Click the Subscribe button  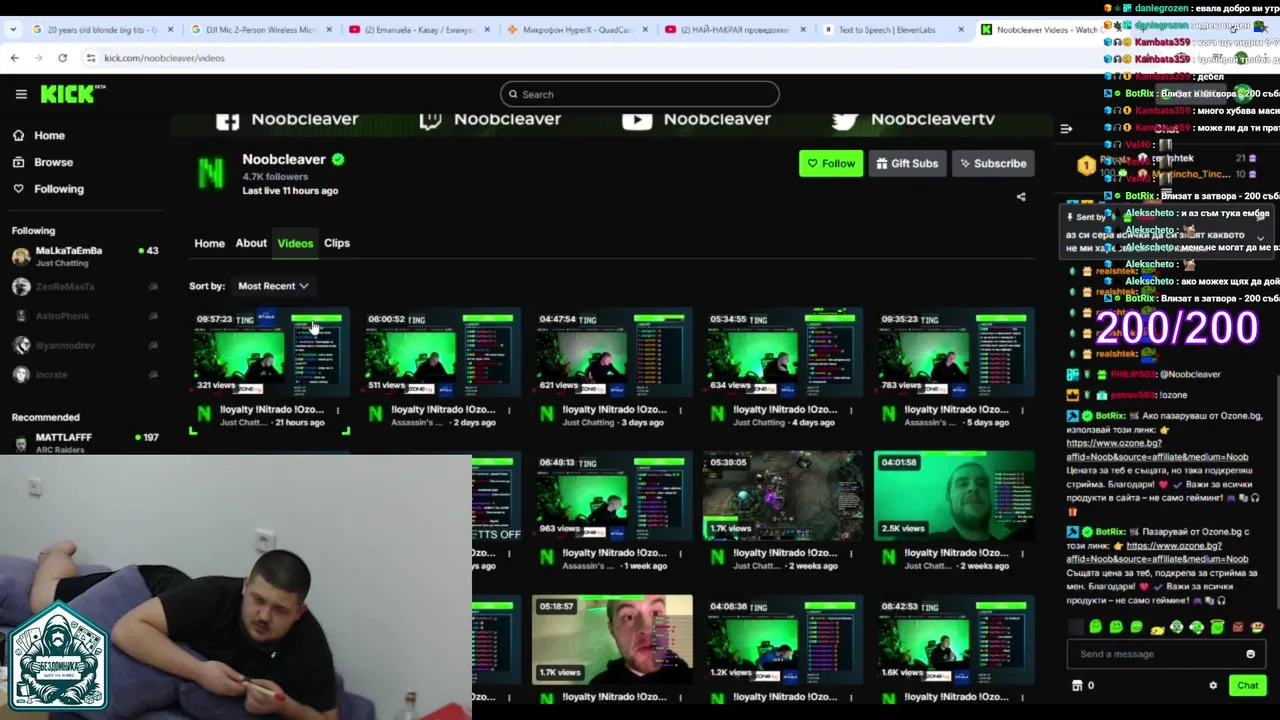tap(993, 164)
